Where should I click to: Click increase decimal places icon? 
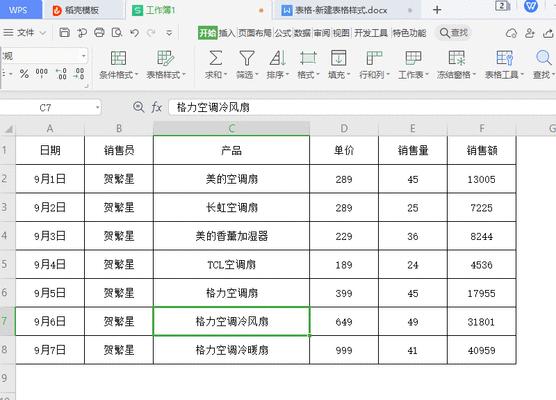(61, 74)
